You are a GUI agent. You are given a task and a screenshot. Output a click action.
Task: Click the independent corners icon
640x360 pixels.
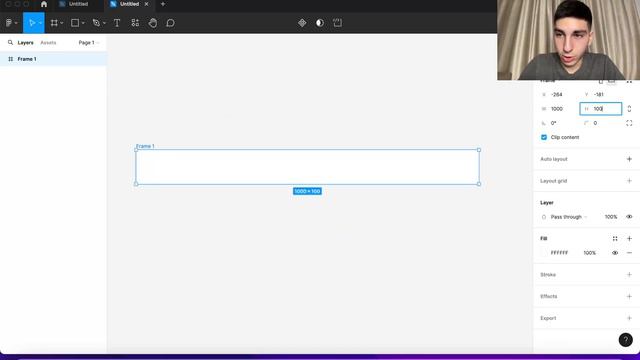[629, 123]
